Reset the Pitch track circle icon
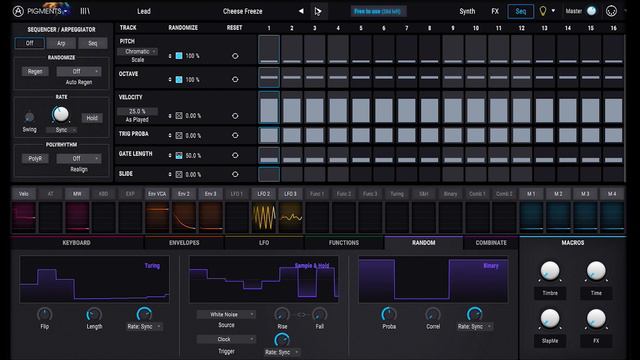 click(x=235, y=56)
